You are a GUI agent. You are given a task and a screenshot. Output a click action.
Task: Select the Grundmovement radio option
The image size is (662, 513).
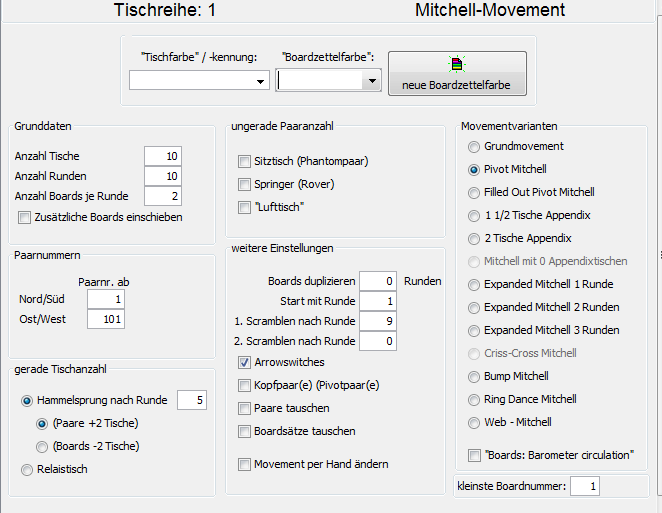(474, 147)
